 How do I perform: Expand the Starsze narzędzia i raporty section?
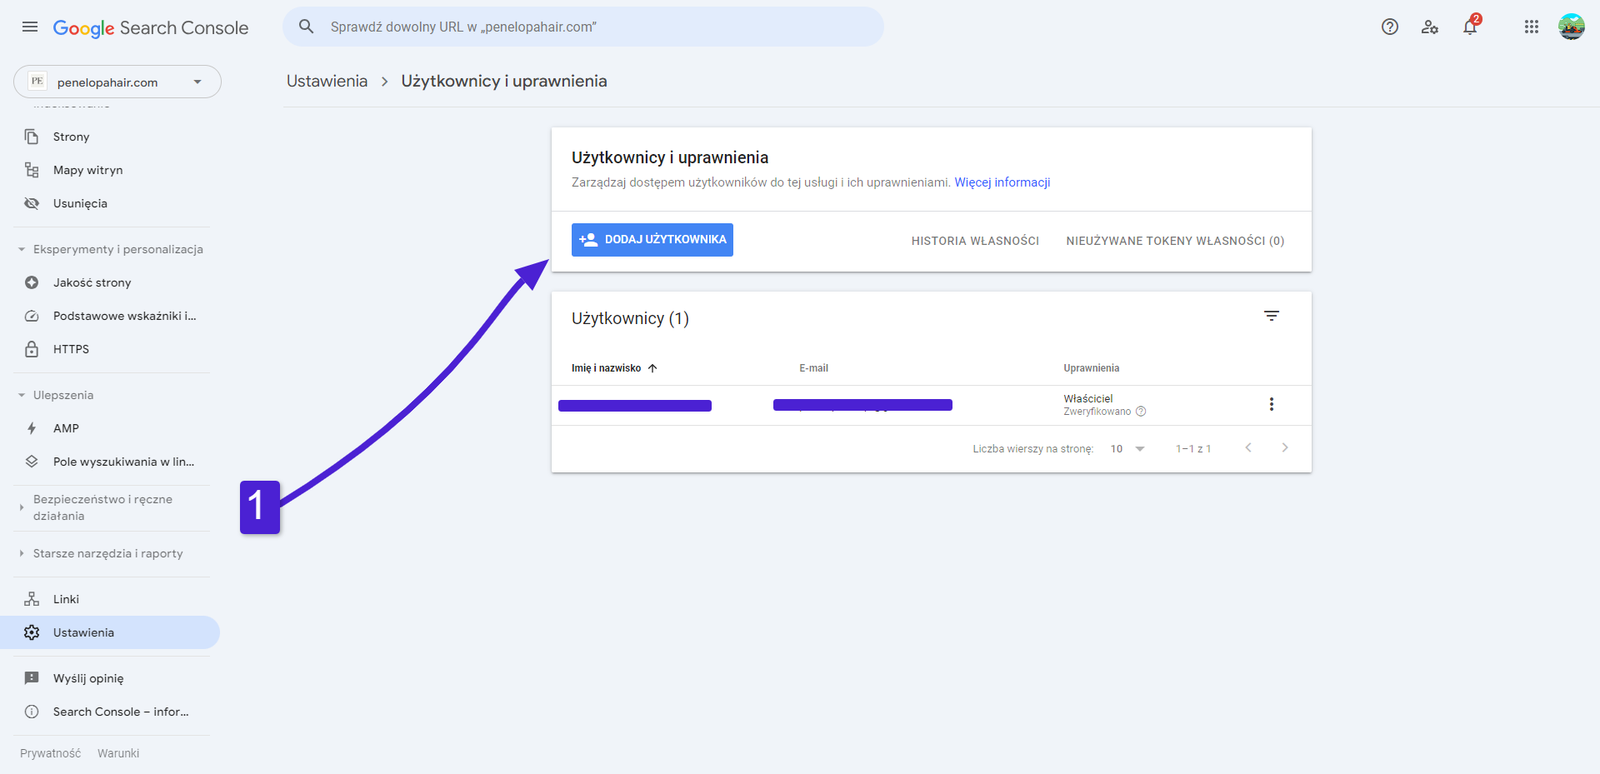[x=22, y=553]
